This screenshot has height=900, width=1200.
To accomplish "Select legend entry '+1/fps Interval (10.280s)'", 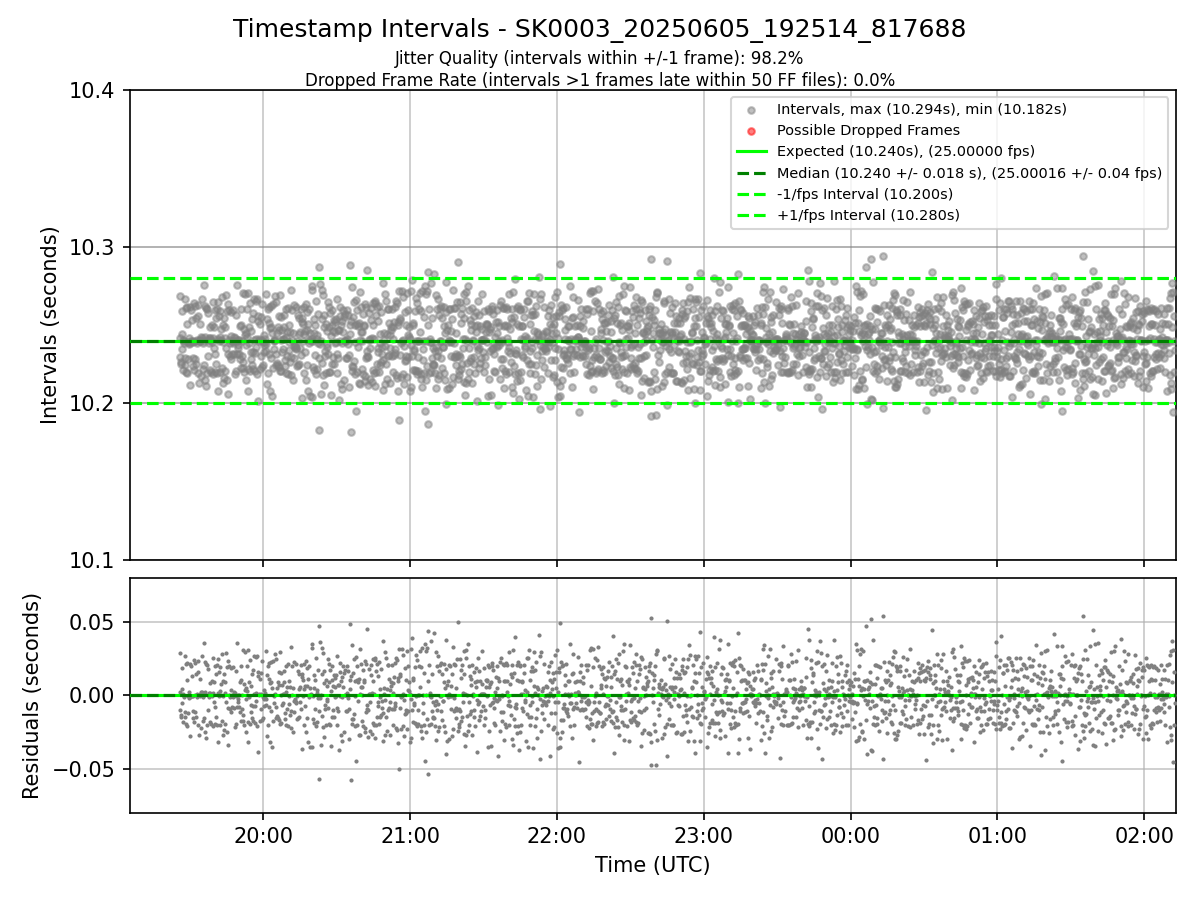I will (868, 215).
